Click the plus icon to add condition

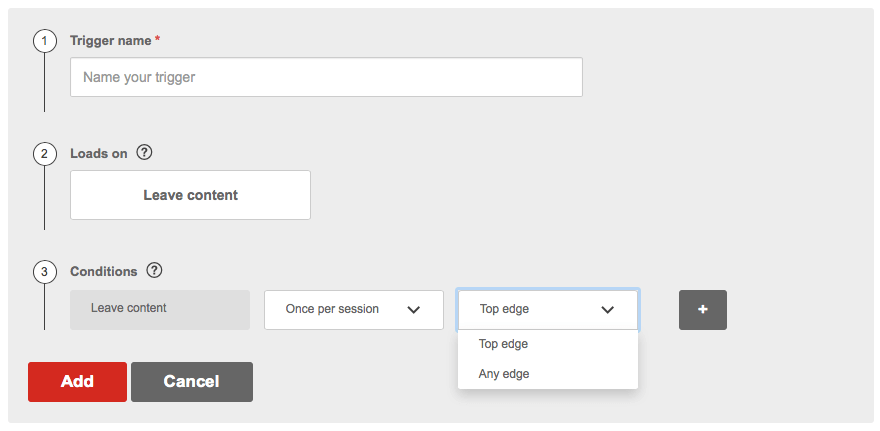point(703,310)
